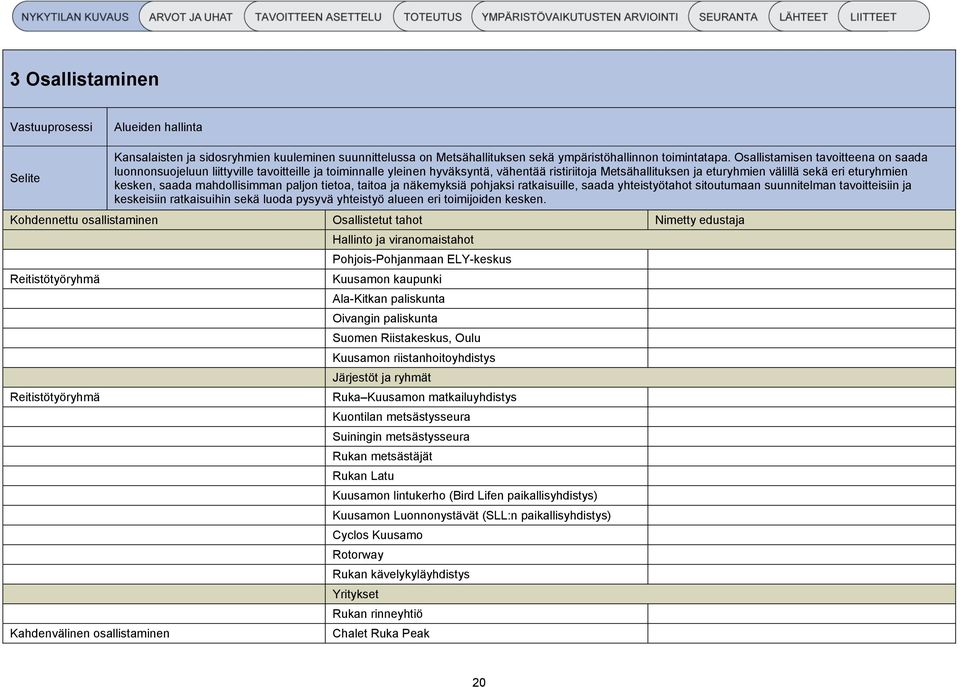The height and width of the screenshot is (687, 960).
Task: Select the 'Rukan rinneyhtiö' cell
Action: (x=486, y=614)
